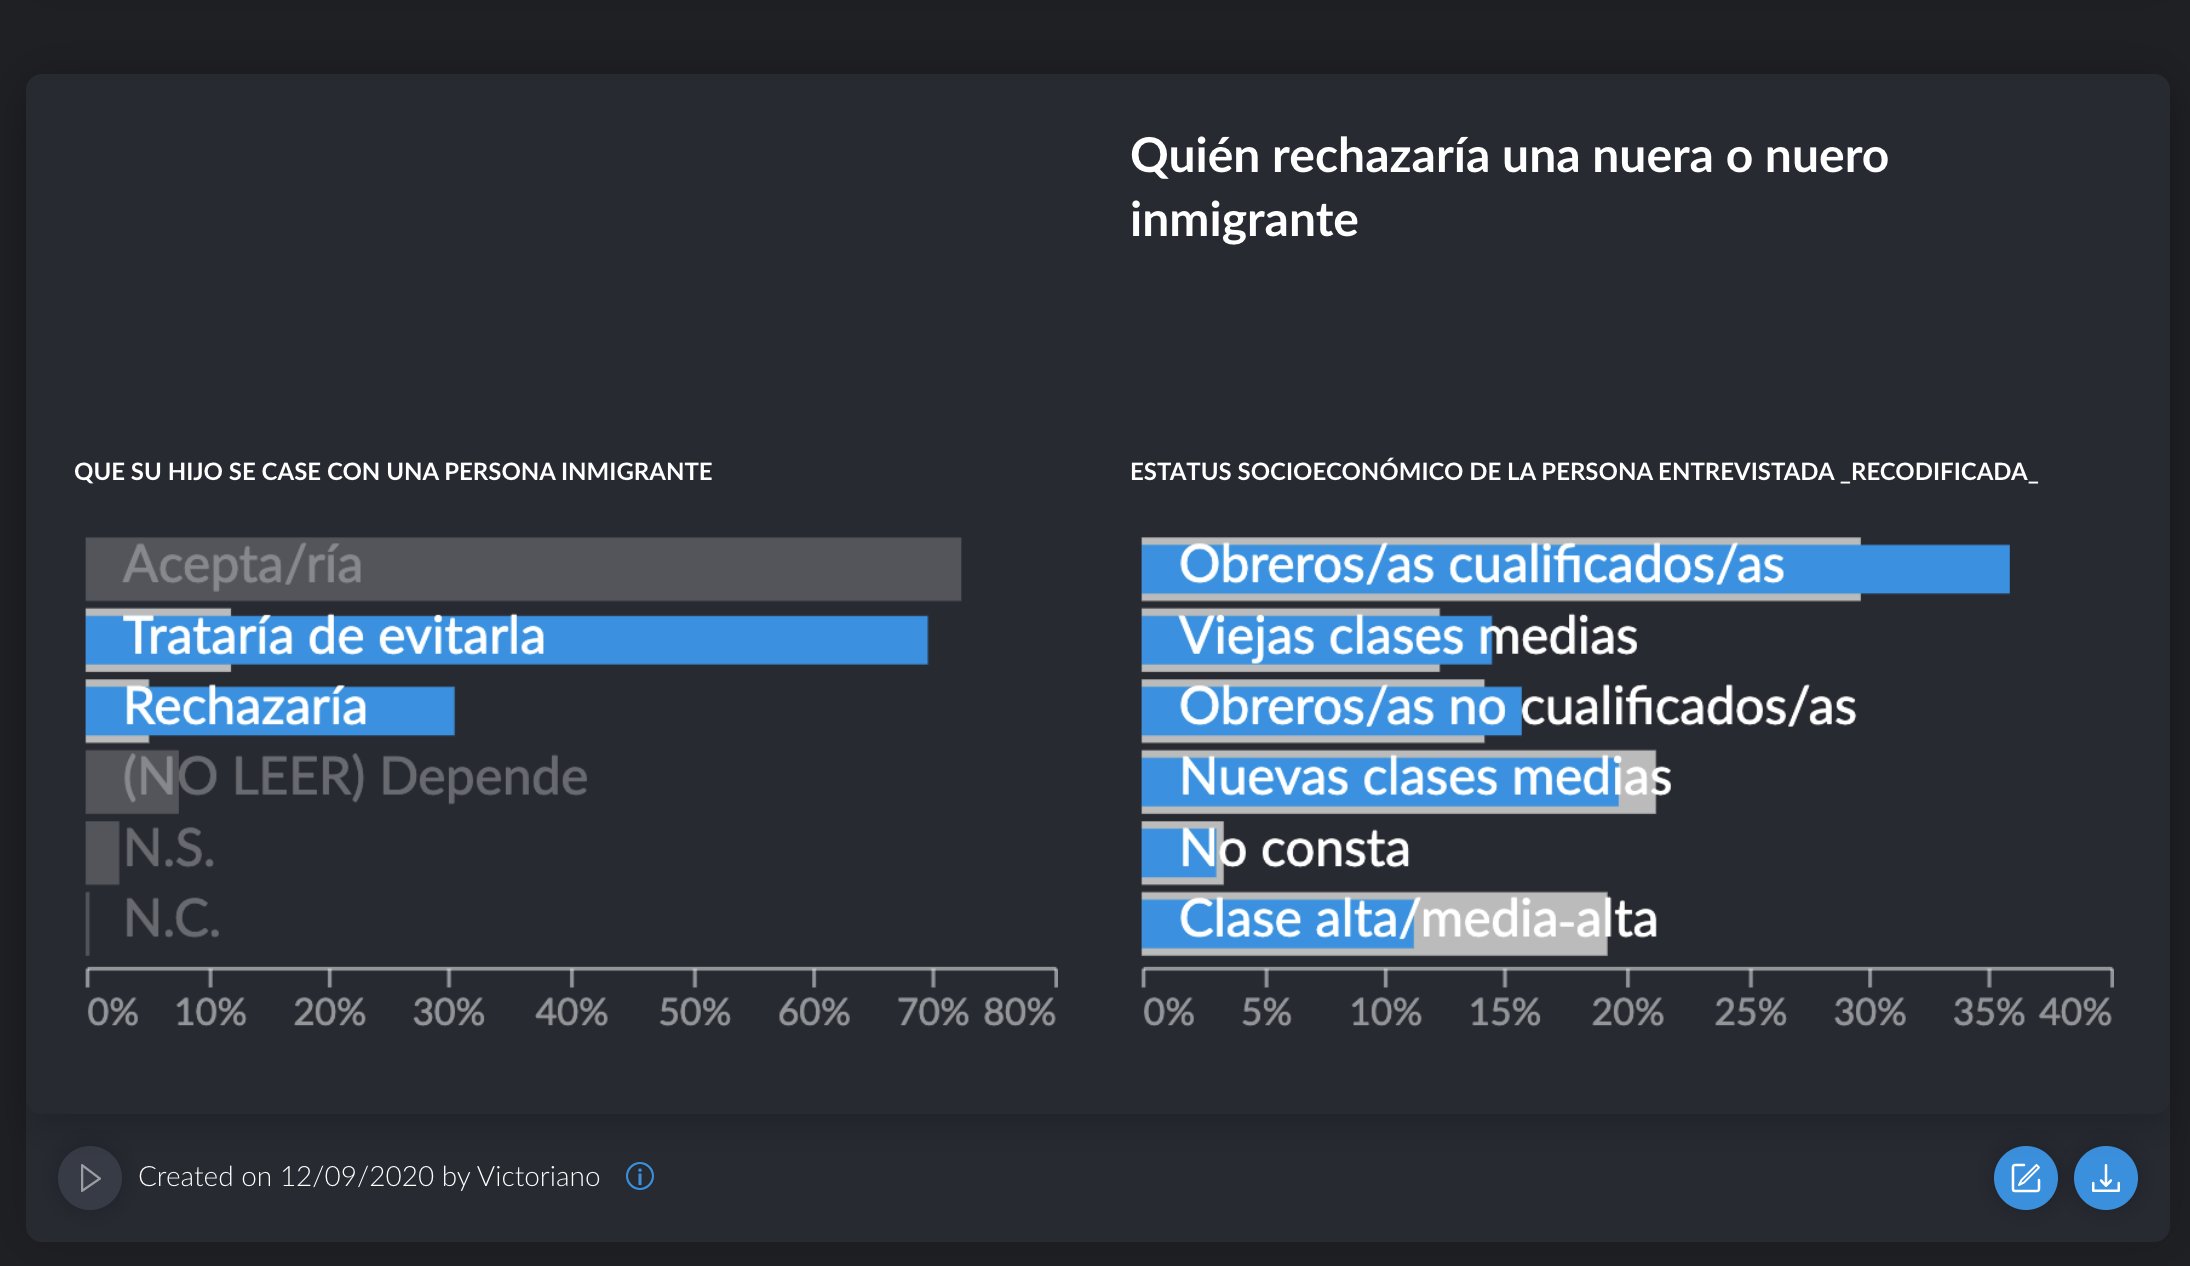Select Obreros/as no cualificados/as bar
This screenshot has height=1266, width=2190.
pos(1331,710)
